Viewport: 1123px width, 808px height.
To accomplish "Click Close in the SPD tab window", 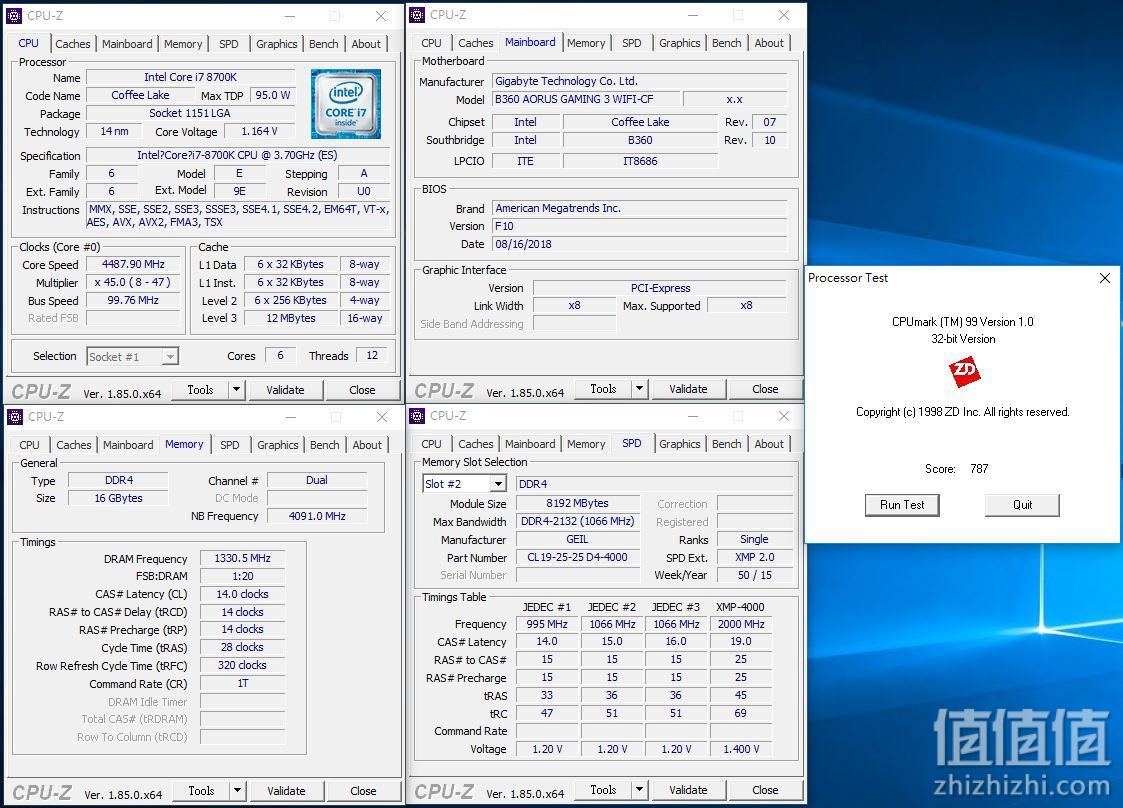I will 765,789.
